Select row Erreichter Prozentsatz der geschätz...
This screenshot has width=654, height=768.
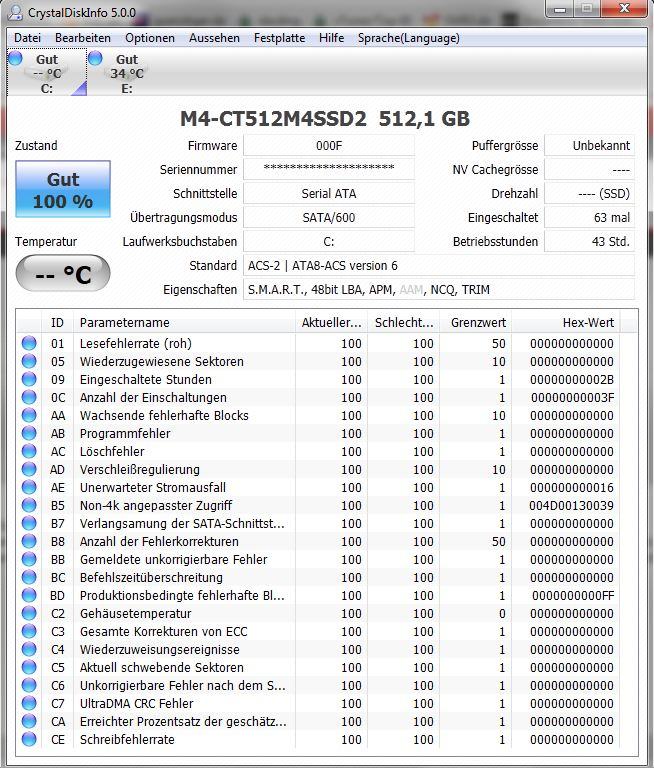click(x=327, y=721)
